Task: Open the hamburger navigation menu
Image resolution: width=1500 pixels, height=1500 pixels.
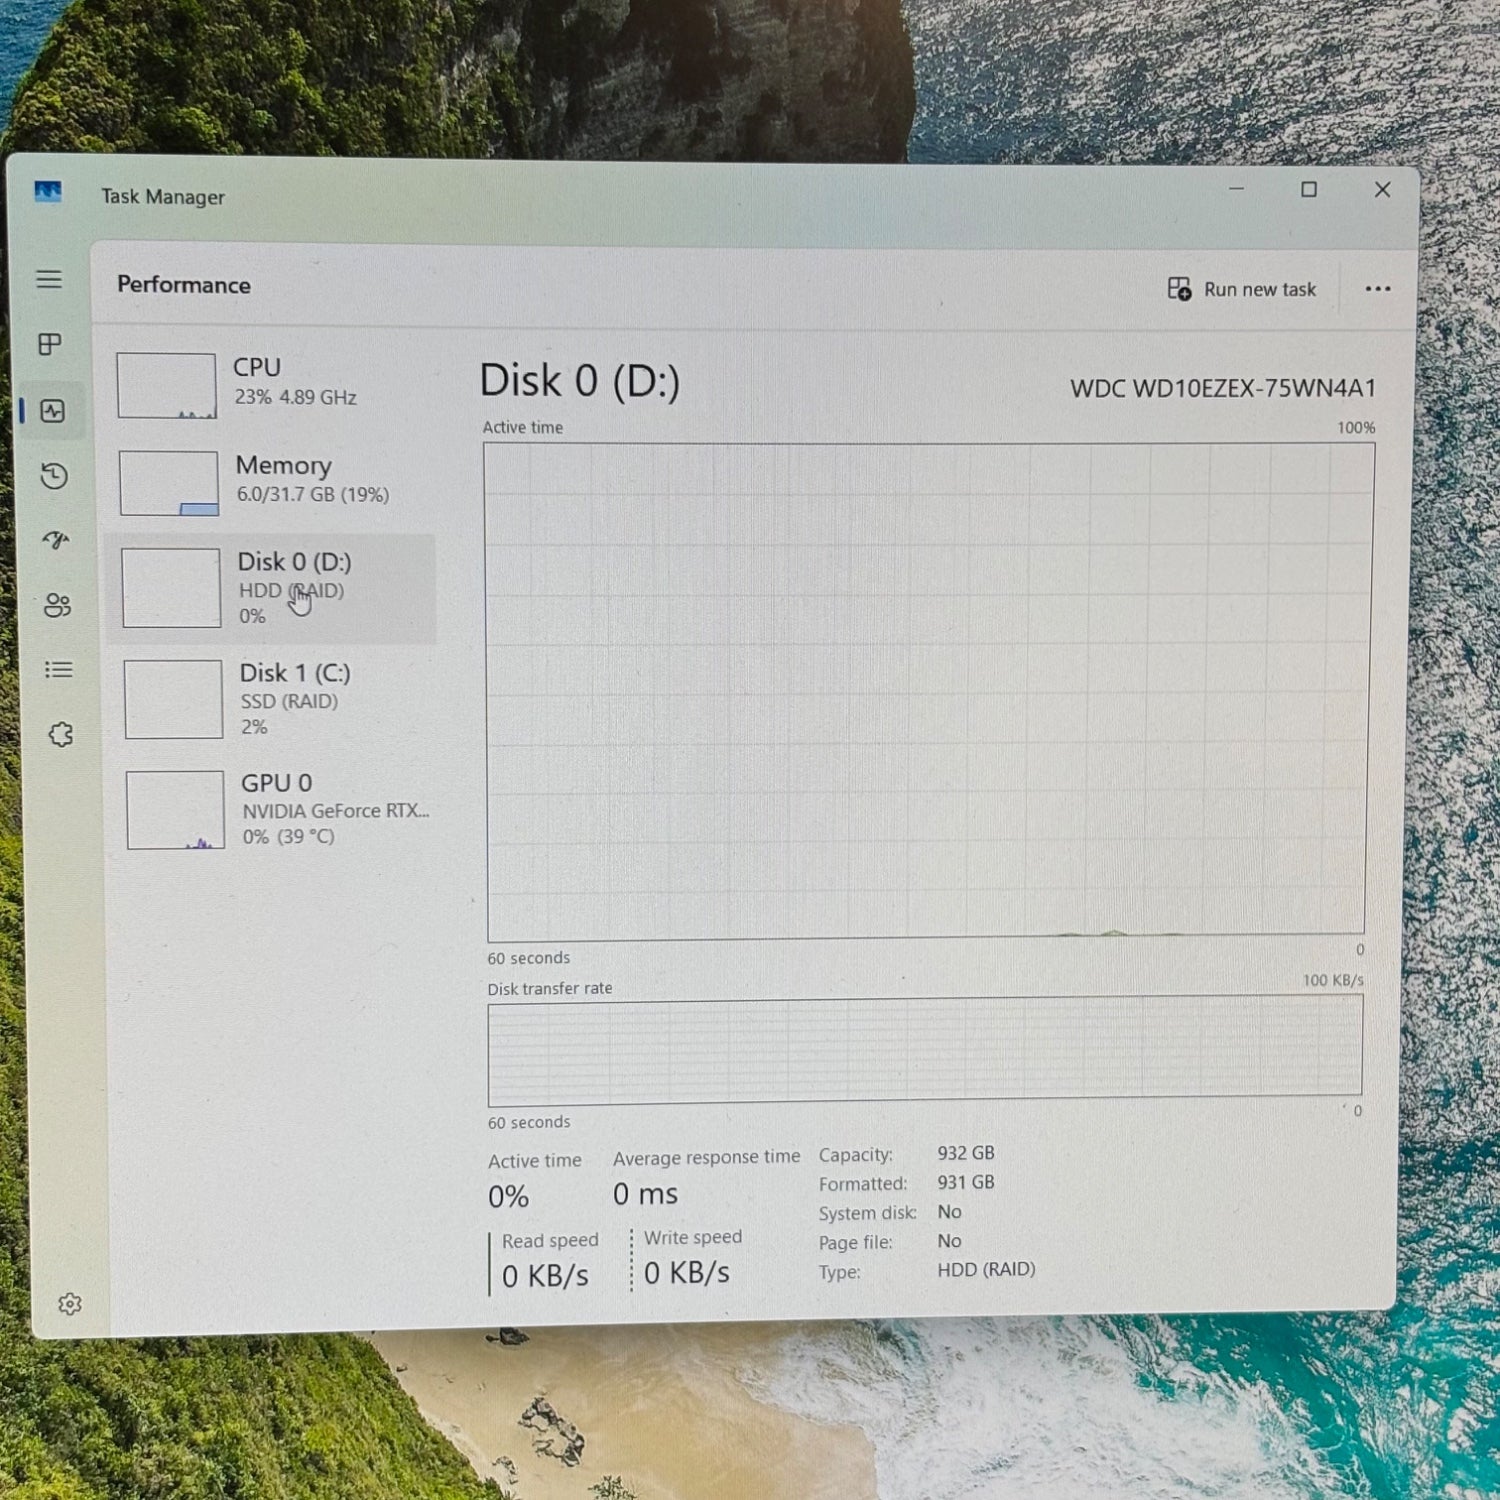Action: point(49,279)
